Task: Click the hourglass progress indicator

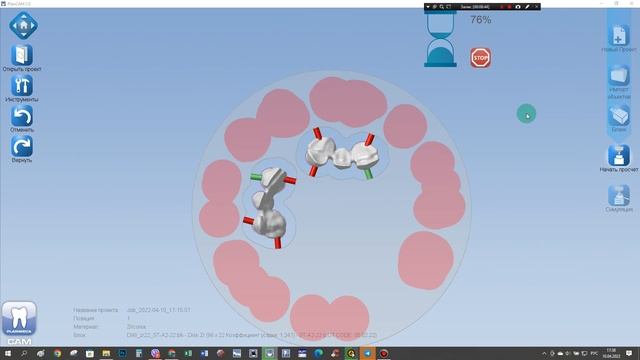Action: [440, 39]
